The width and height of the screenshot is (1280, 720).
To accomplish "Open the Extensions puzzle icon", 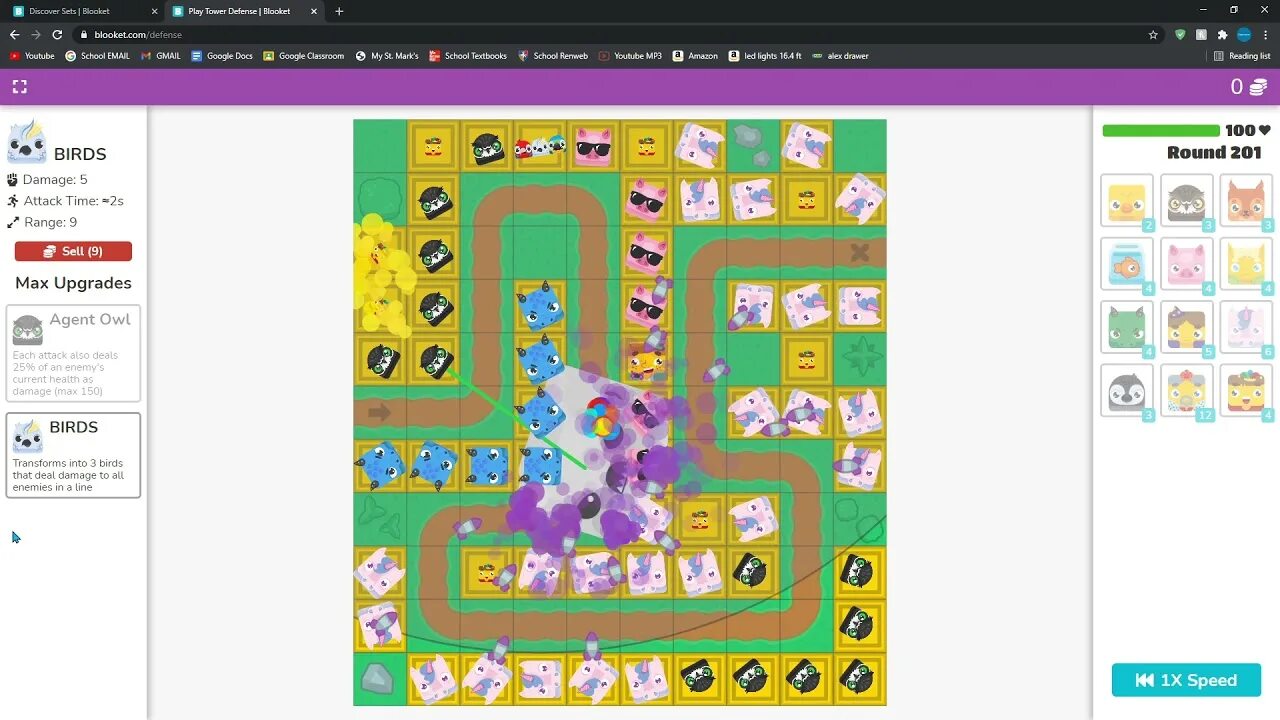I will [1222, 34].
